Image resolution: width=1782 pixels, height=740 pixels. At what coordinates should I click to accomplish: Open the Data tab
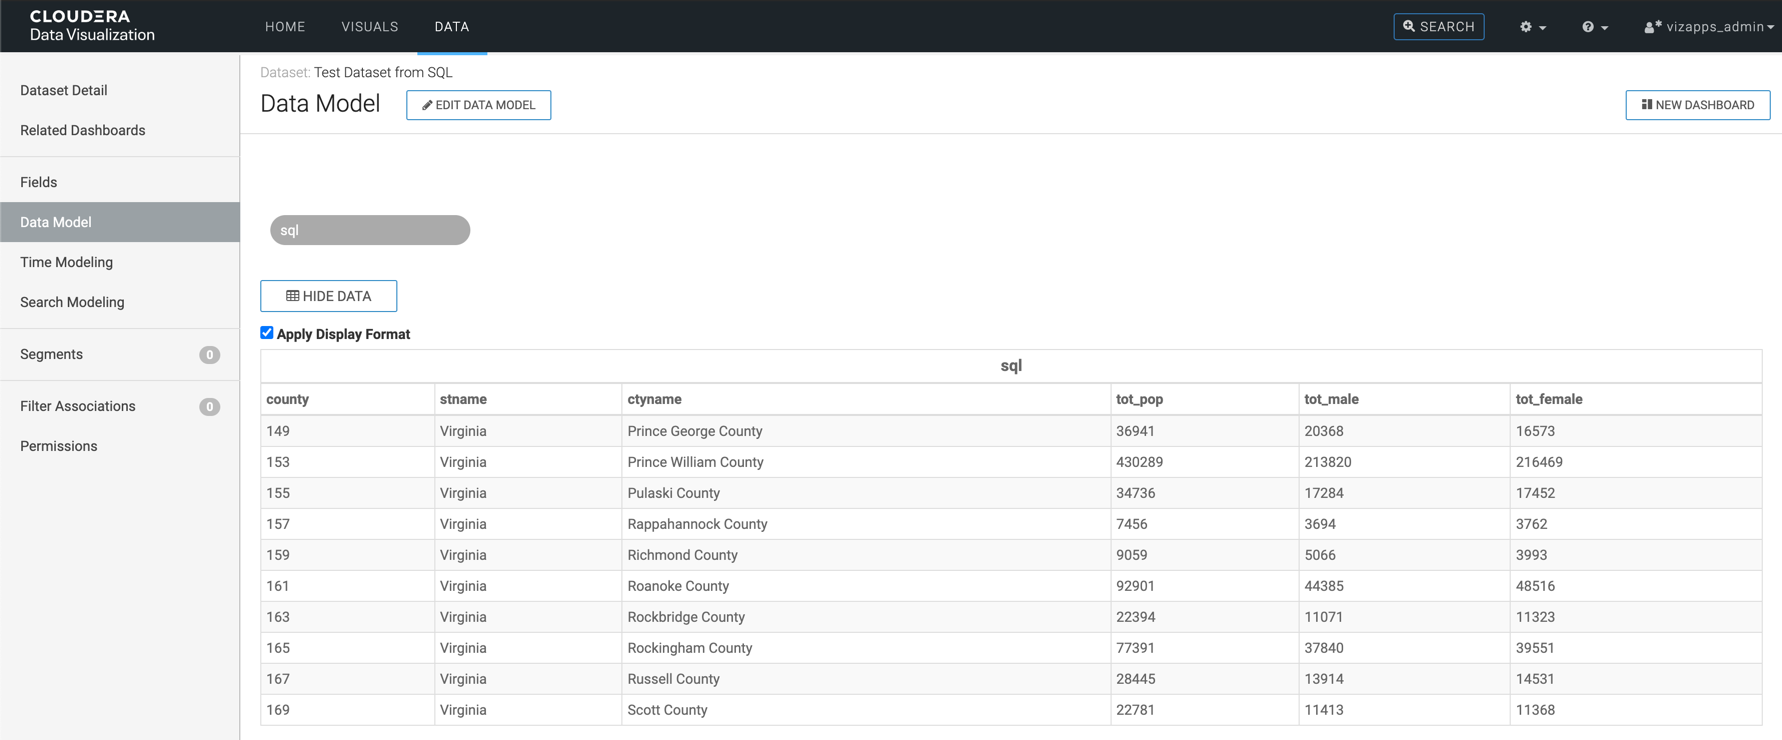point(451,27)
